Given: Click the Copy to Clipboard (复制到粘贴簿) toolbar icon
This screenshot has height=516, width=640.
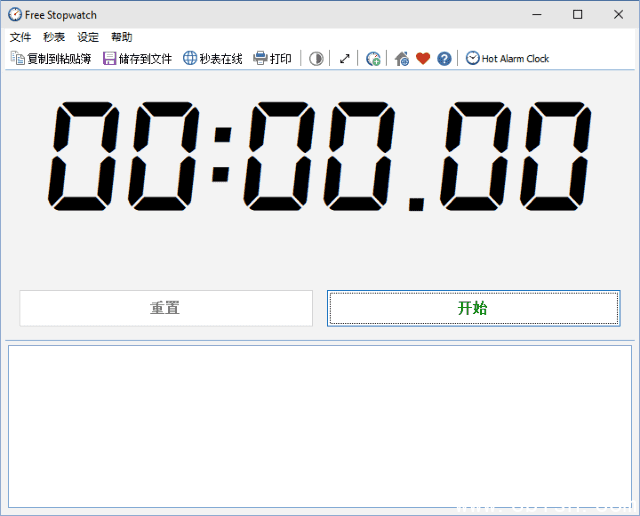Looking at the screenshot, I should coord(18,59).
